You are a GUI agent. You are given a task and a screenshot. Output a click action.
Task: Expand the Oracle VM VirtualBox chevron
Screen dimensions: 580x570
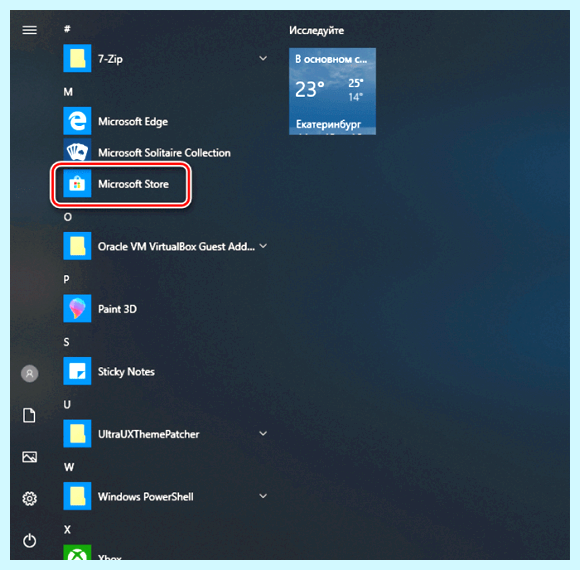(x=263, y=246)
